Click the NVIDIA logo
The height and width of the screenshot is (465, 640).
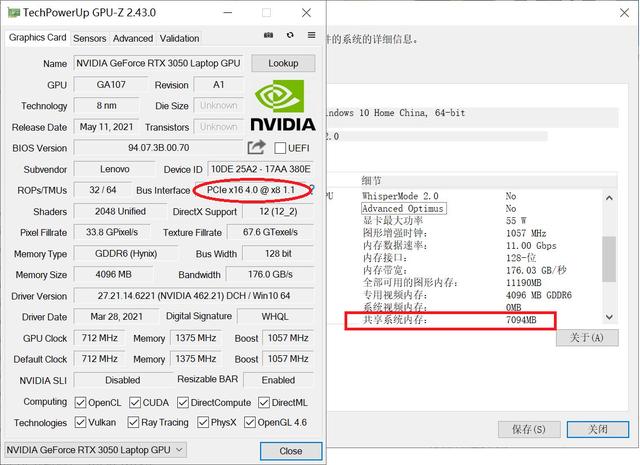282,105
